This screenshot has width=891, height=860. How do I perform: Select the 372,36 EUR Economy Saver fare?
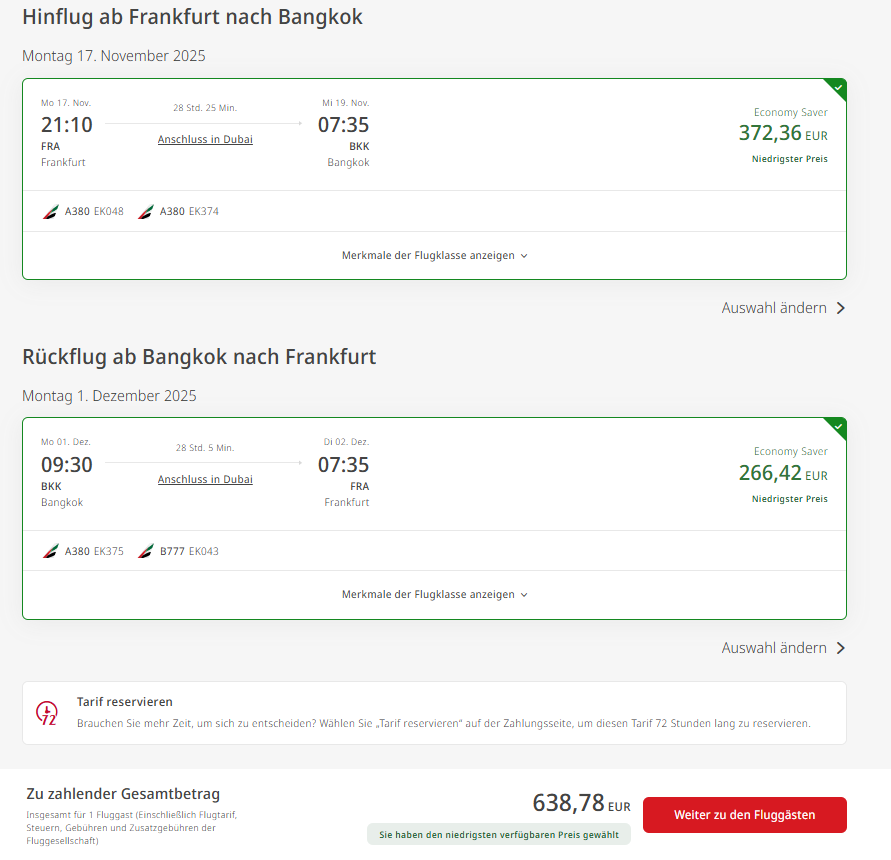(783, 135)
